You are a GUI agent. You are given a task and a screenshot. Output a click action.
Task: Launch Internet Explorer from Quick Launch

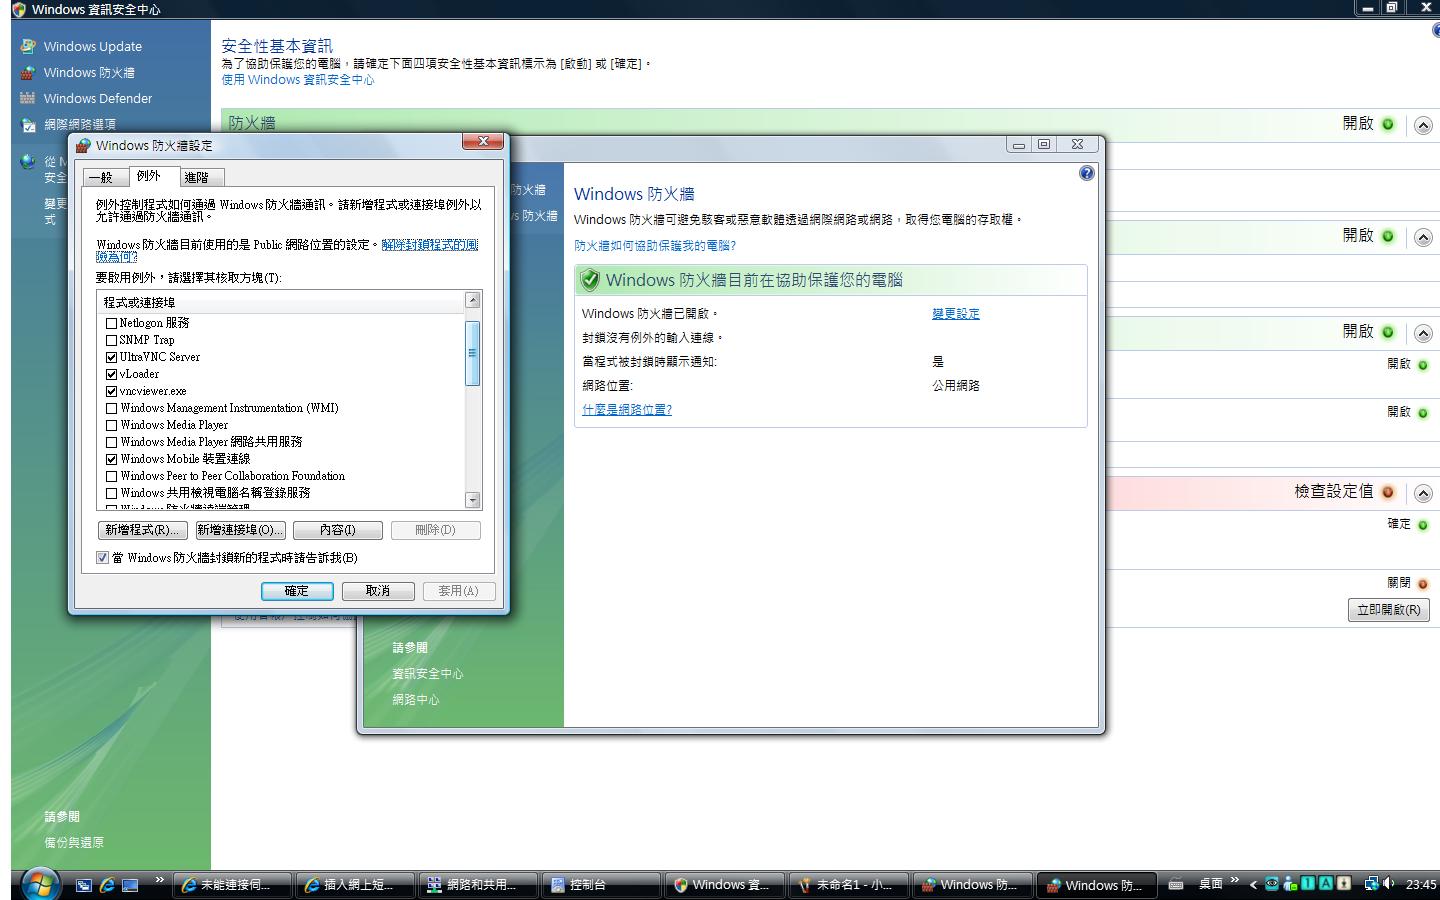pyautogui.click(x=107, y=885)
